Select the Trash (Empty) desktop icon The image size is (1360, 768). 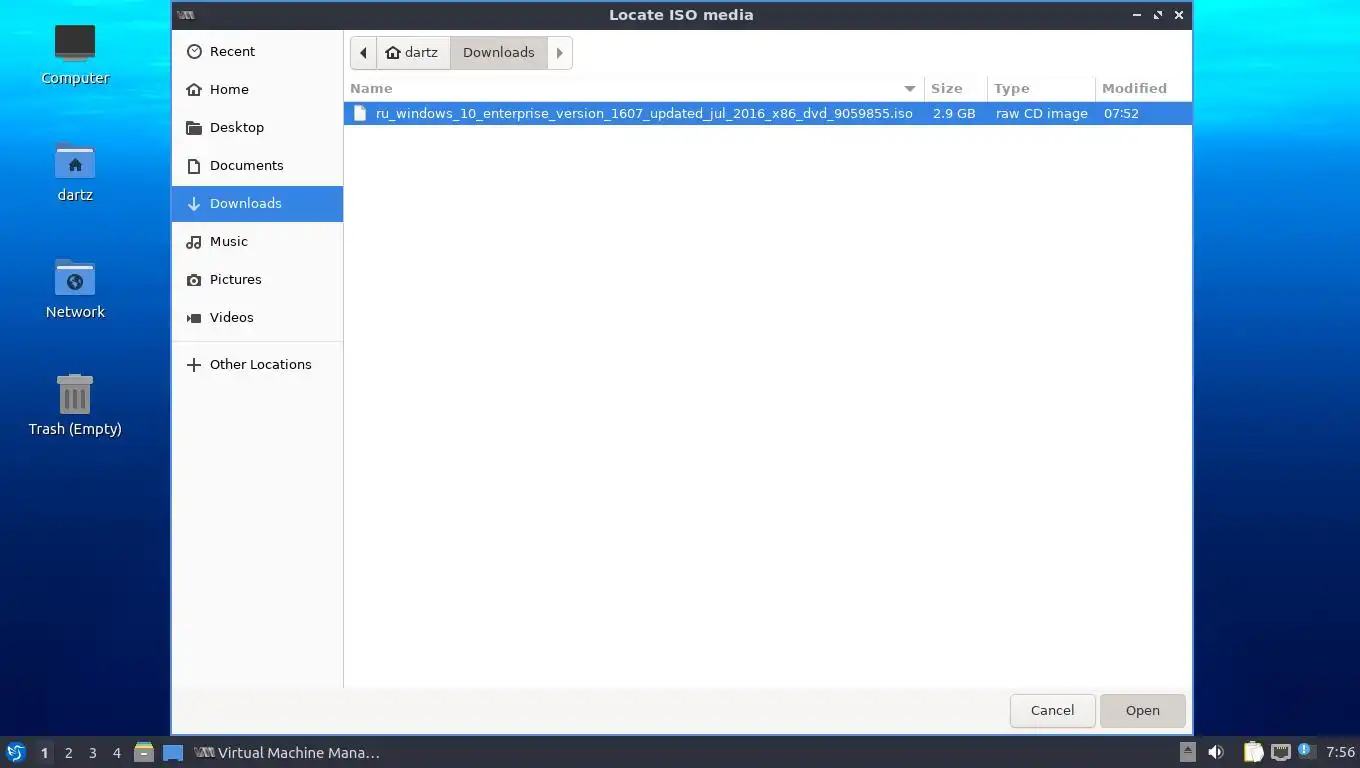tap(75, 405)
